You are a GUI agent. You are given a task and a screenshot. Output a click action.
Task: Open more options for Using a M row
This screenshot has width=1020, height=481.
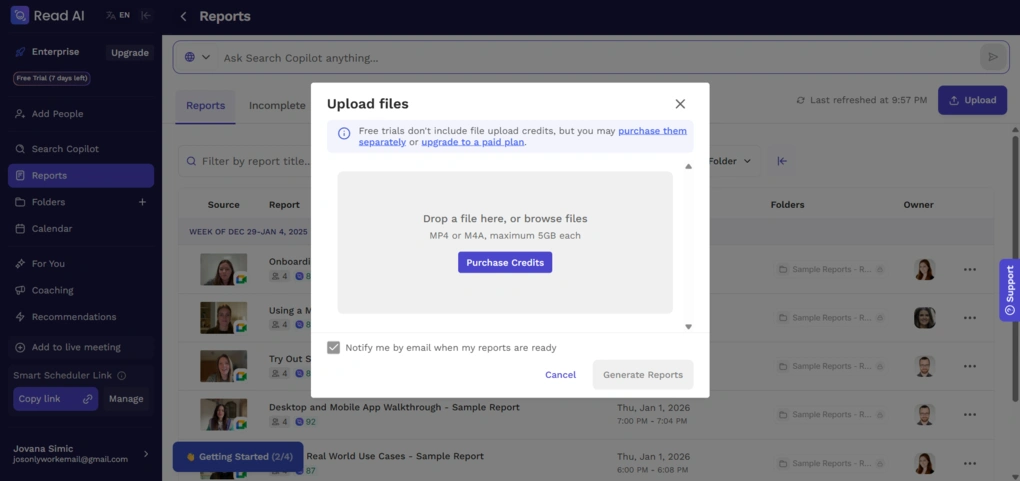(970, 318)
